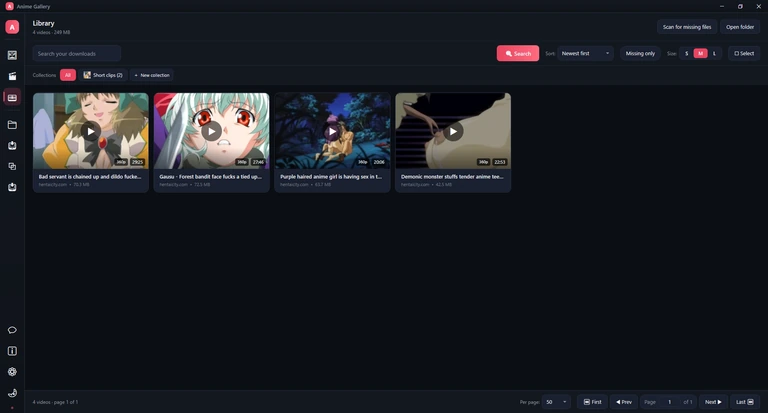Go to the First page
768x413 pixels.
click(593, 402)
